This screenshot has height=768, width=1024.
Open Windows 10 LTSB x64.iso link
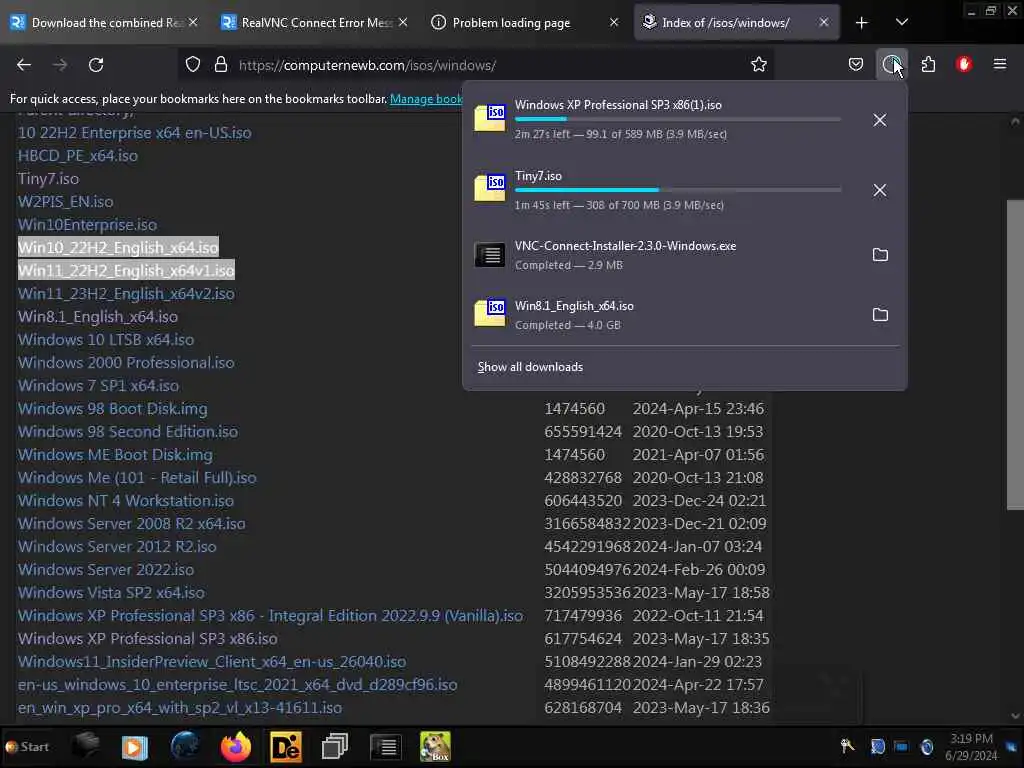coord(106,340)
